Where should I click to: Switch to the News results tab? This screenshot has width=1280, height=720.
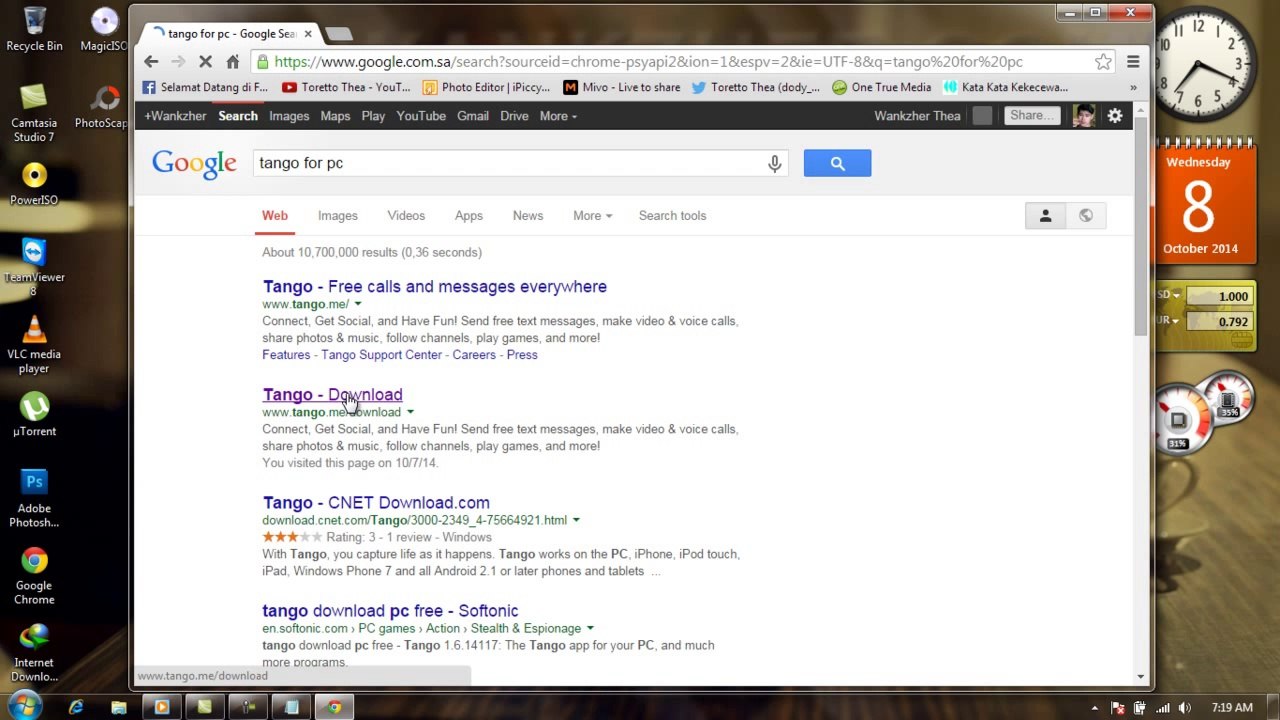[528, 216]
